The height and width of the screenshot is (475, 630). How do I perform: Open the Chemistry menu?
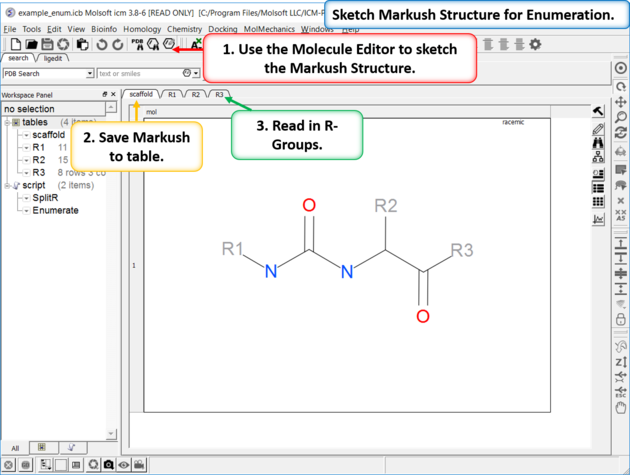(184, 29)
